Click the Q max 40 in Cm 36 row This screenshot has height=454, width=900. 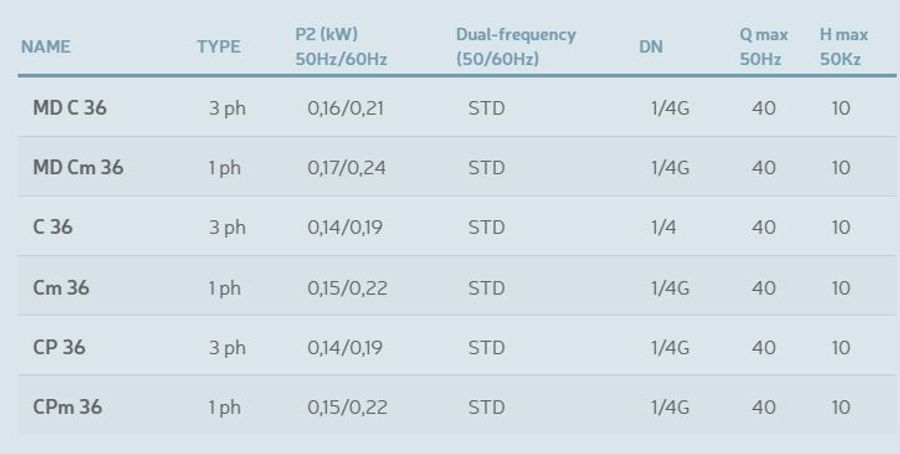763,288
